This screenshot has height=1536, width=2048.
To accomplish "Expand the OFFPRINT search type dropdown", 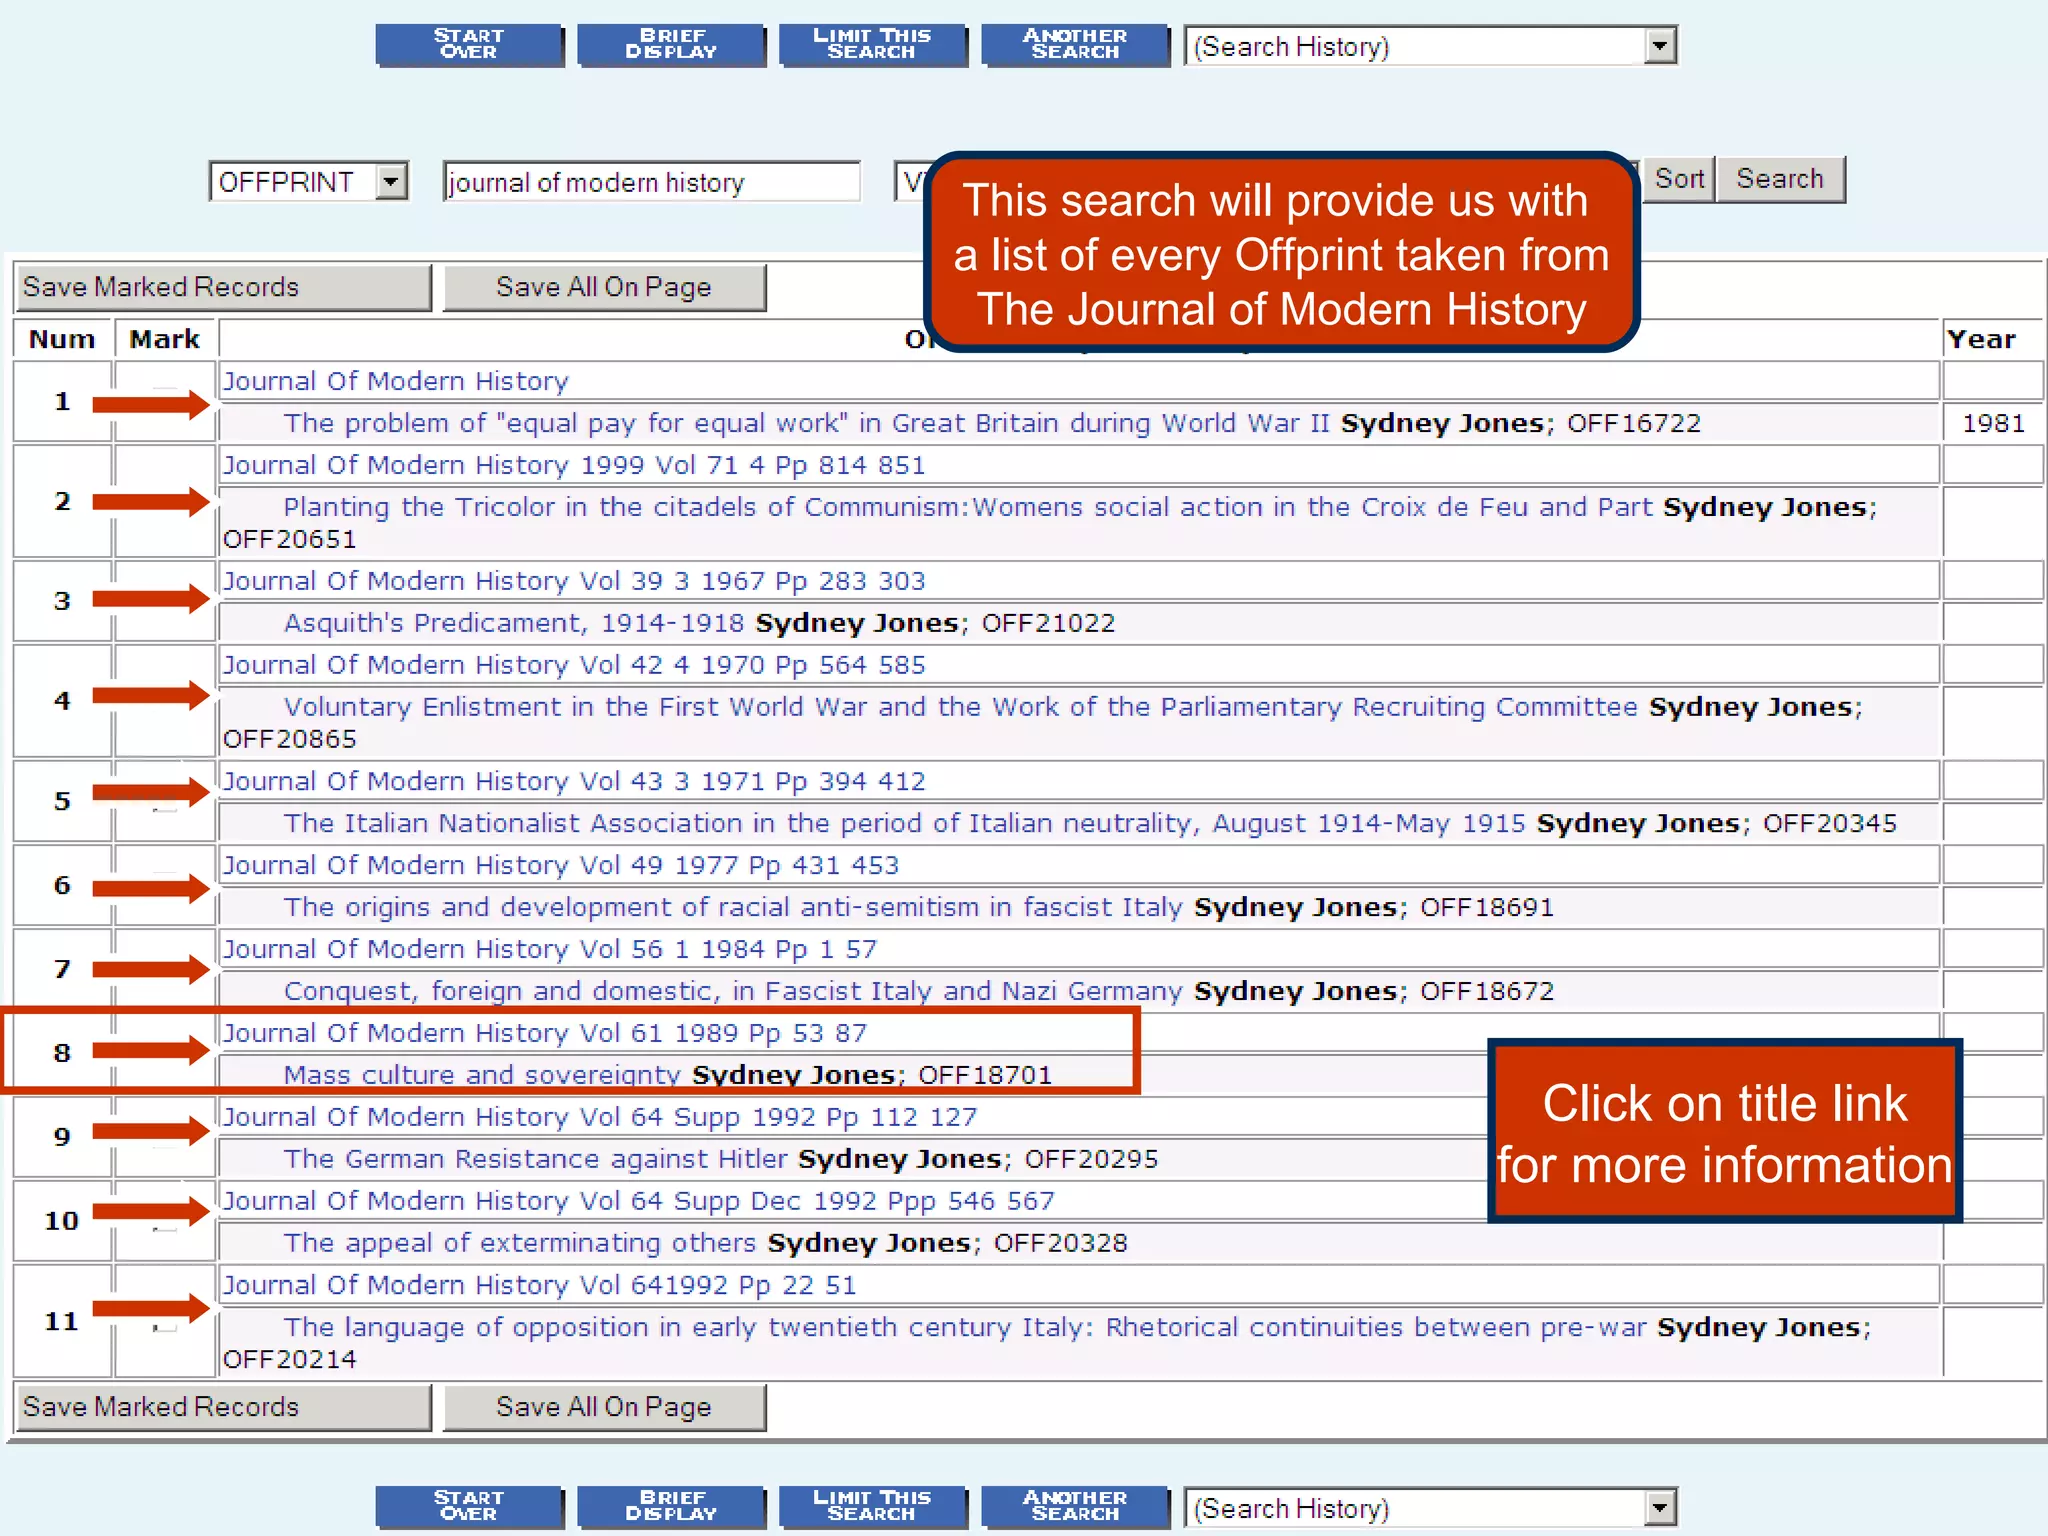I will point(391,182).
